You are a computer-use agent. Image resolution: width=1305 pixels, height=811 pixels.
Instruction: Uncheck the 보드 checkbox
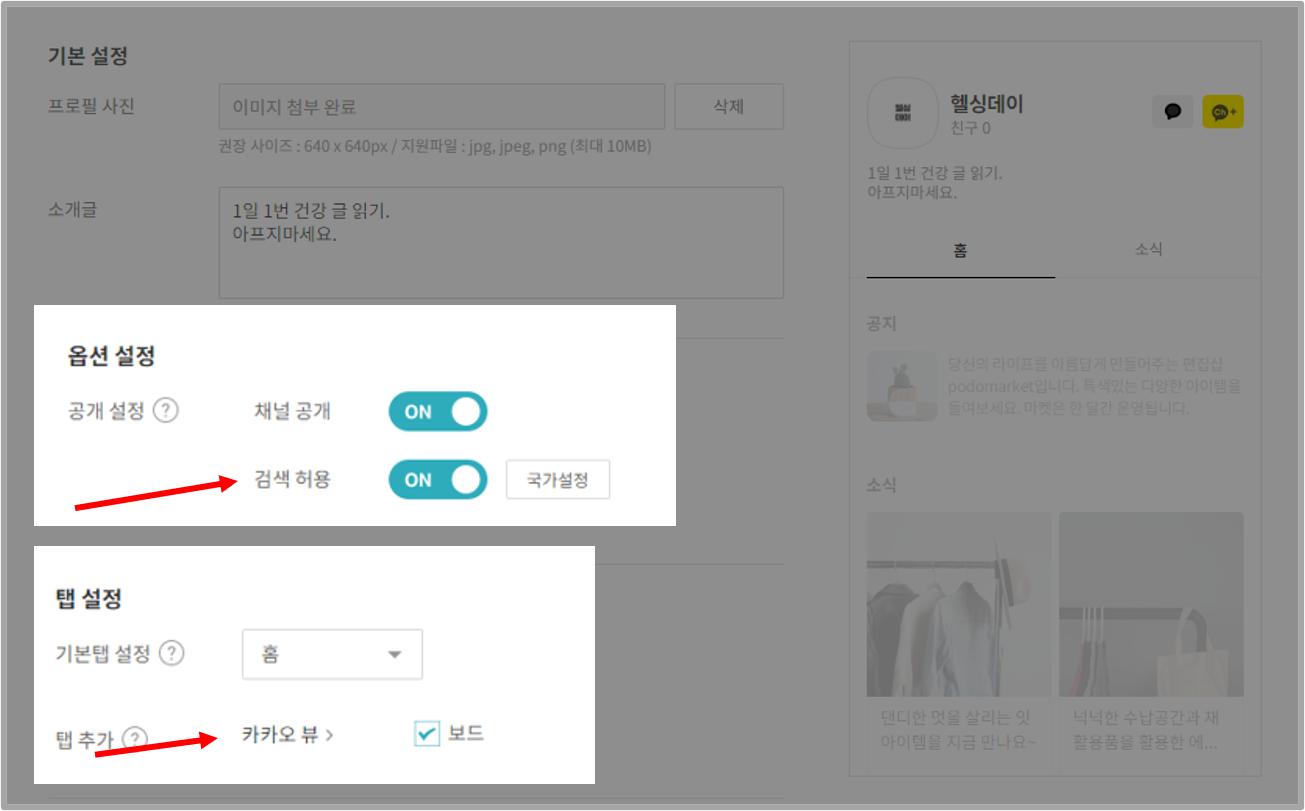click(427, 733)
